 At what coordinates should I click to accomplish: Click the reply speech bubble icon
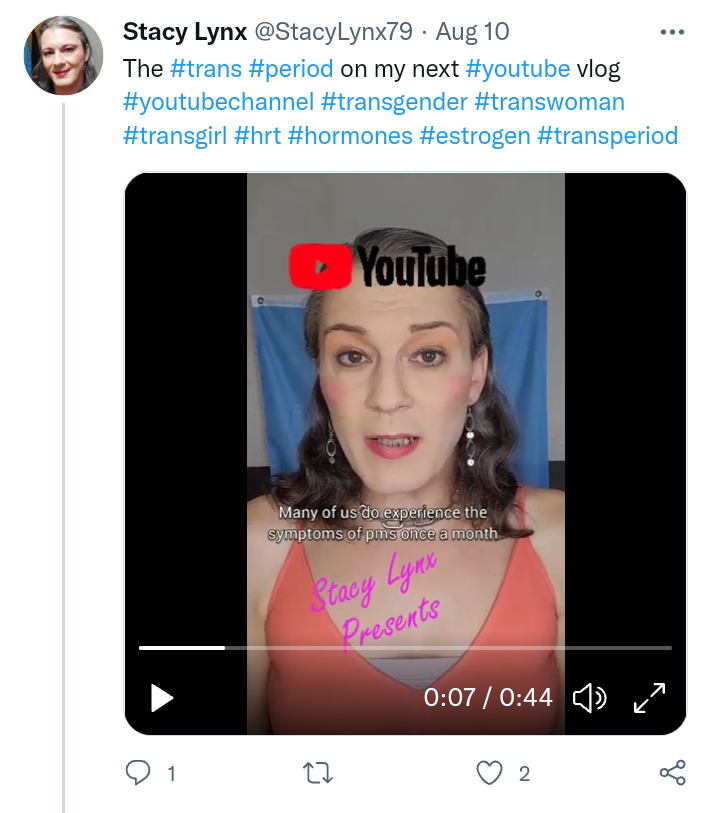[x=138, y=773]
